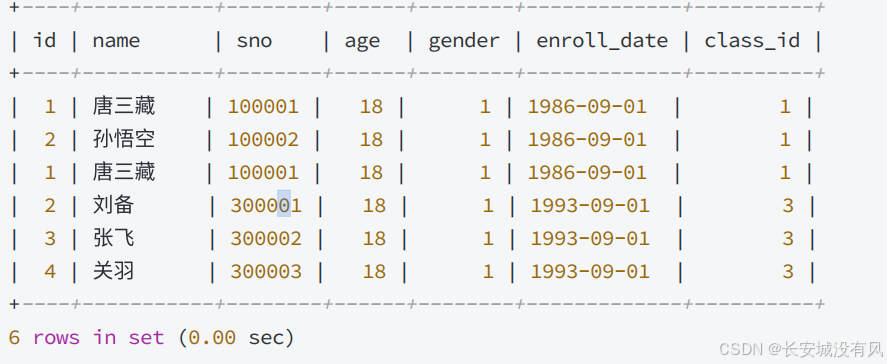
Task: Select student number 300002
Action: pos(266,239)
